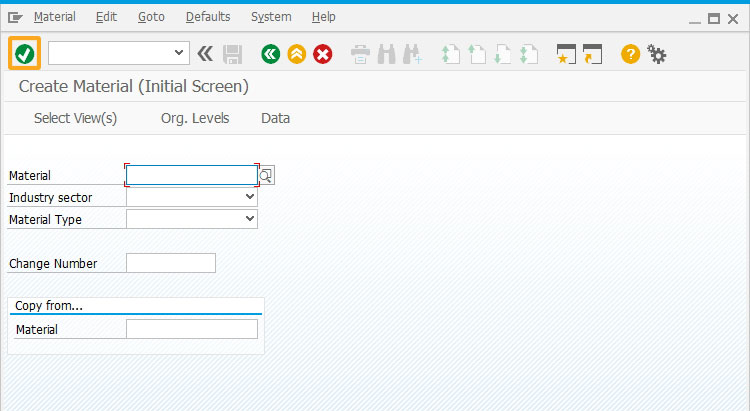
Task: Click the Org. Levels button
Action: pos(195,118)
